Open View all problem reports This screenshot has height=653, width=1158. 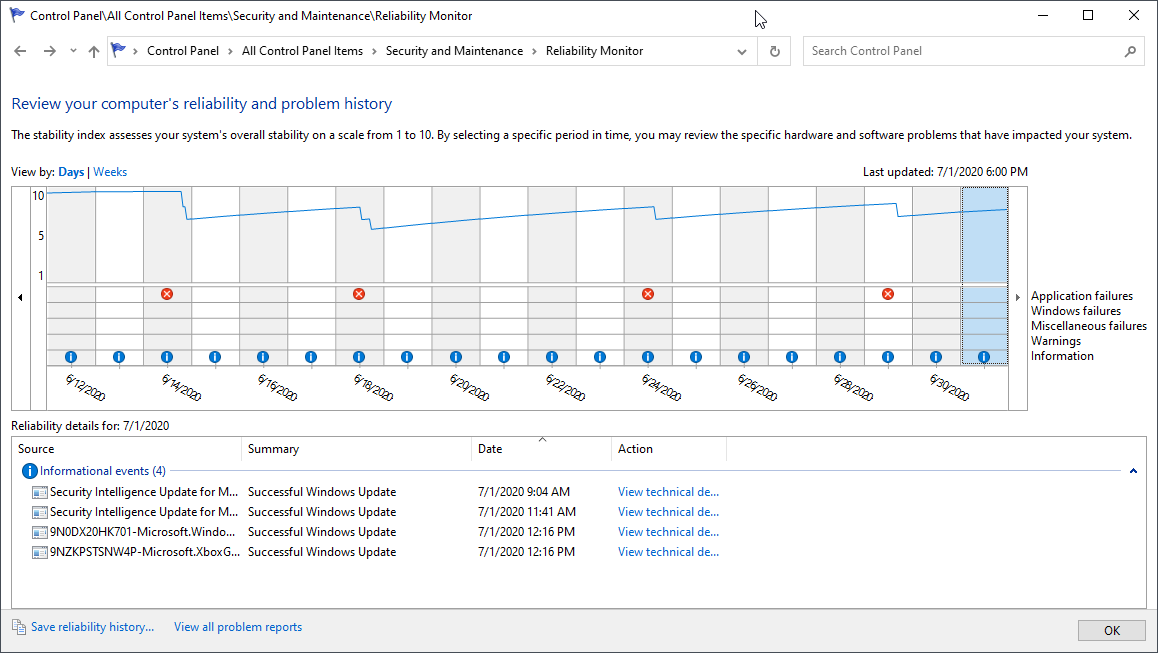[x=238, y=627]
